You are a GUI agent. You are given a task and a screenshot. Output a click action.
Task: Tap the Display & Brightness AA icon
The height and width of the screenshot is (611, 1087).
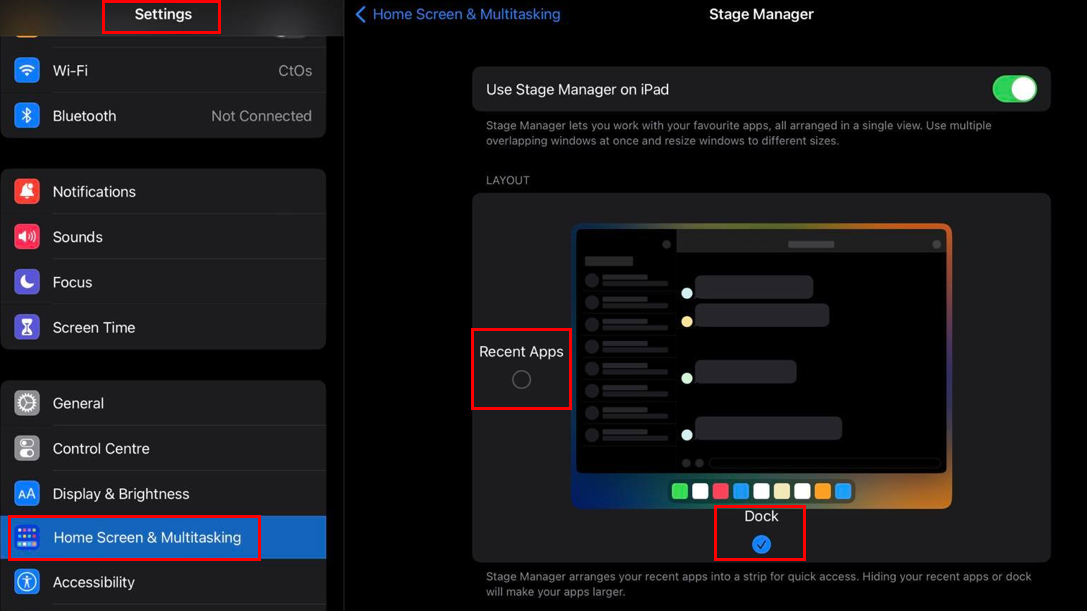(27, 494)
